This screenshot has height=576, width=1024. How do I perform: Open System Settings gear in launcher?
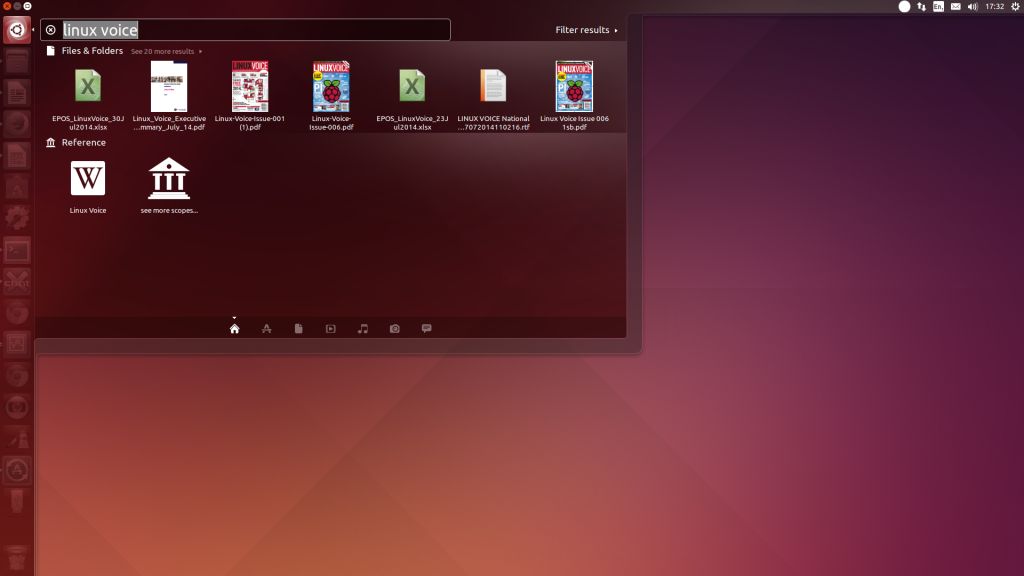point(17,219)
